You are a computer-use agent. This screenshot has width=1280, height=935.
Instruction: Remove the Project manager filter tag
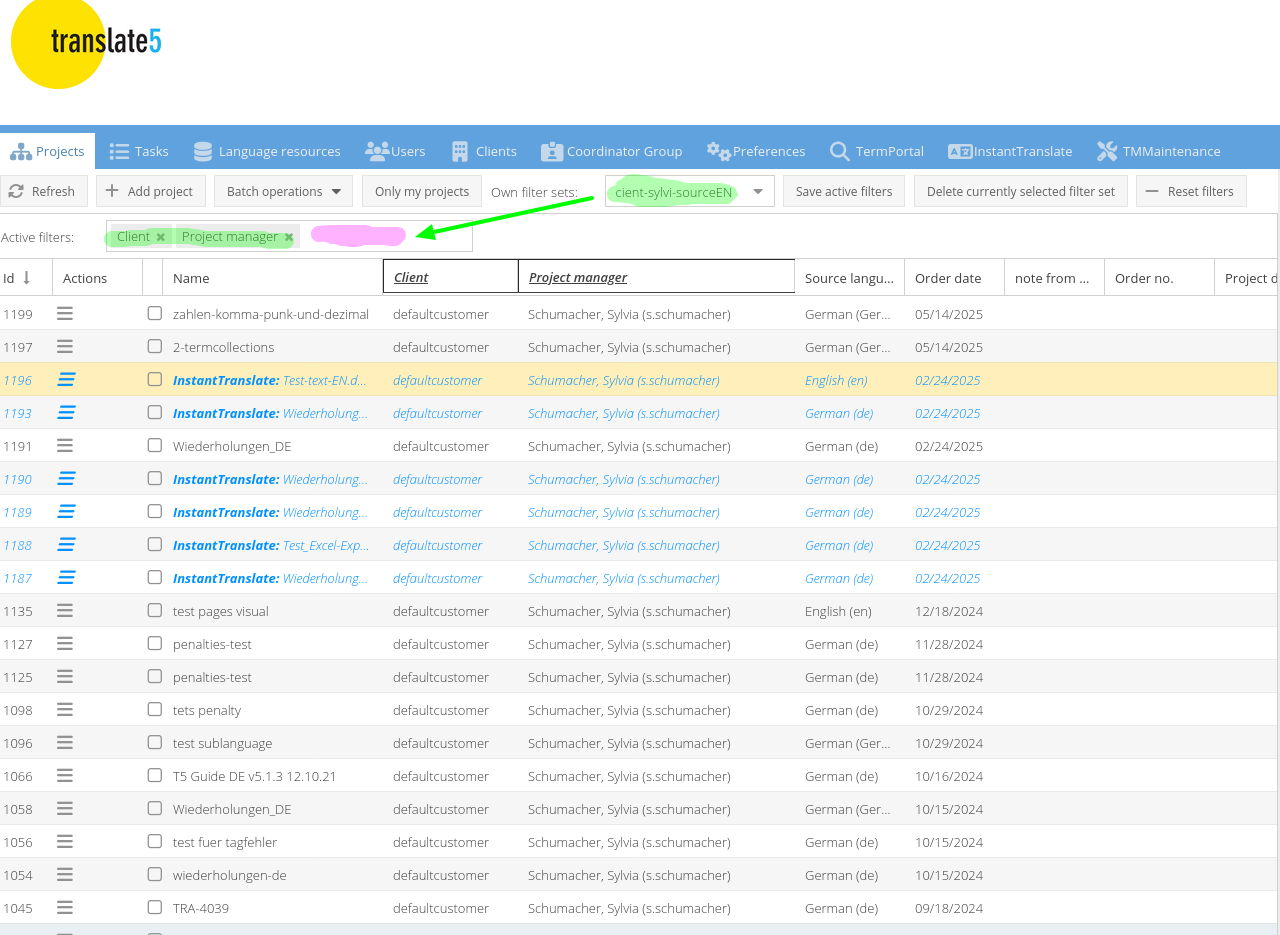click(289, 237)
